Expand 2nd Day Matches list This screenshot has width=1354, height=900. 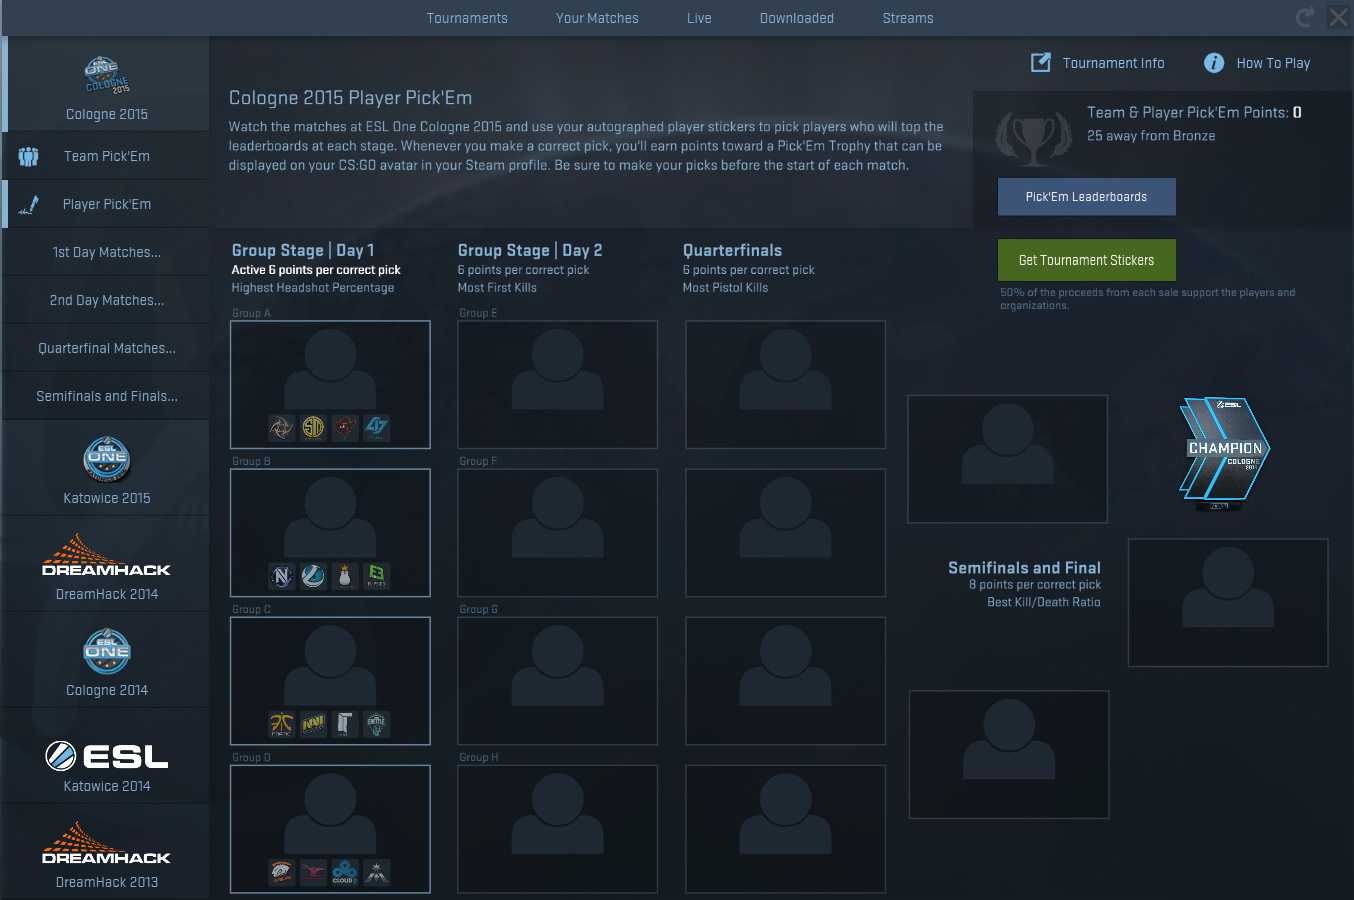pyautogui.click(x=106, y=300)
